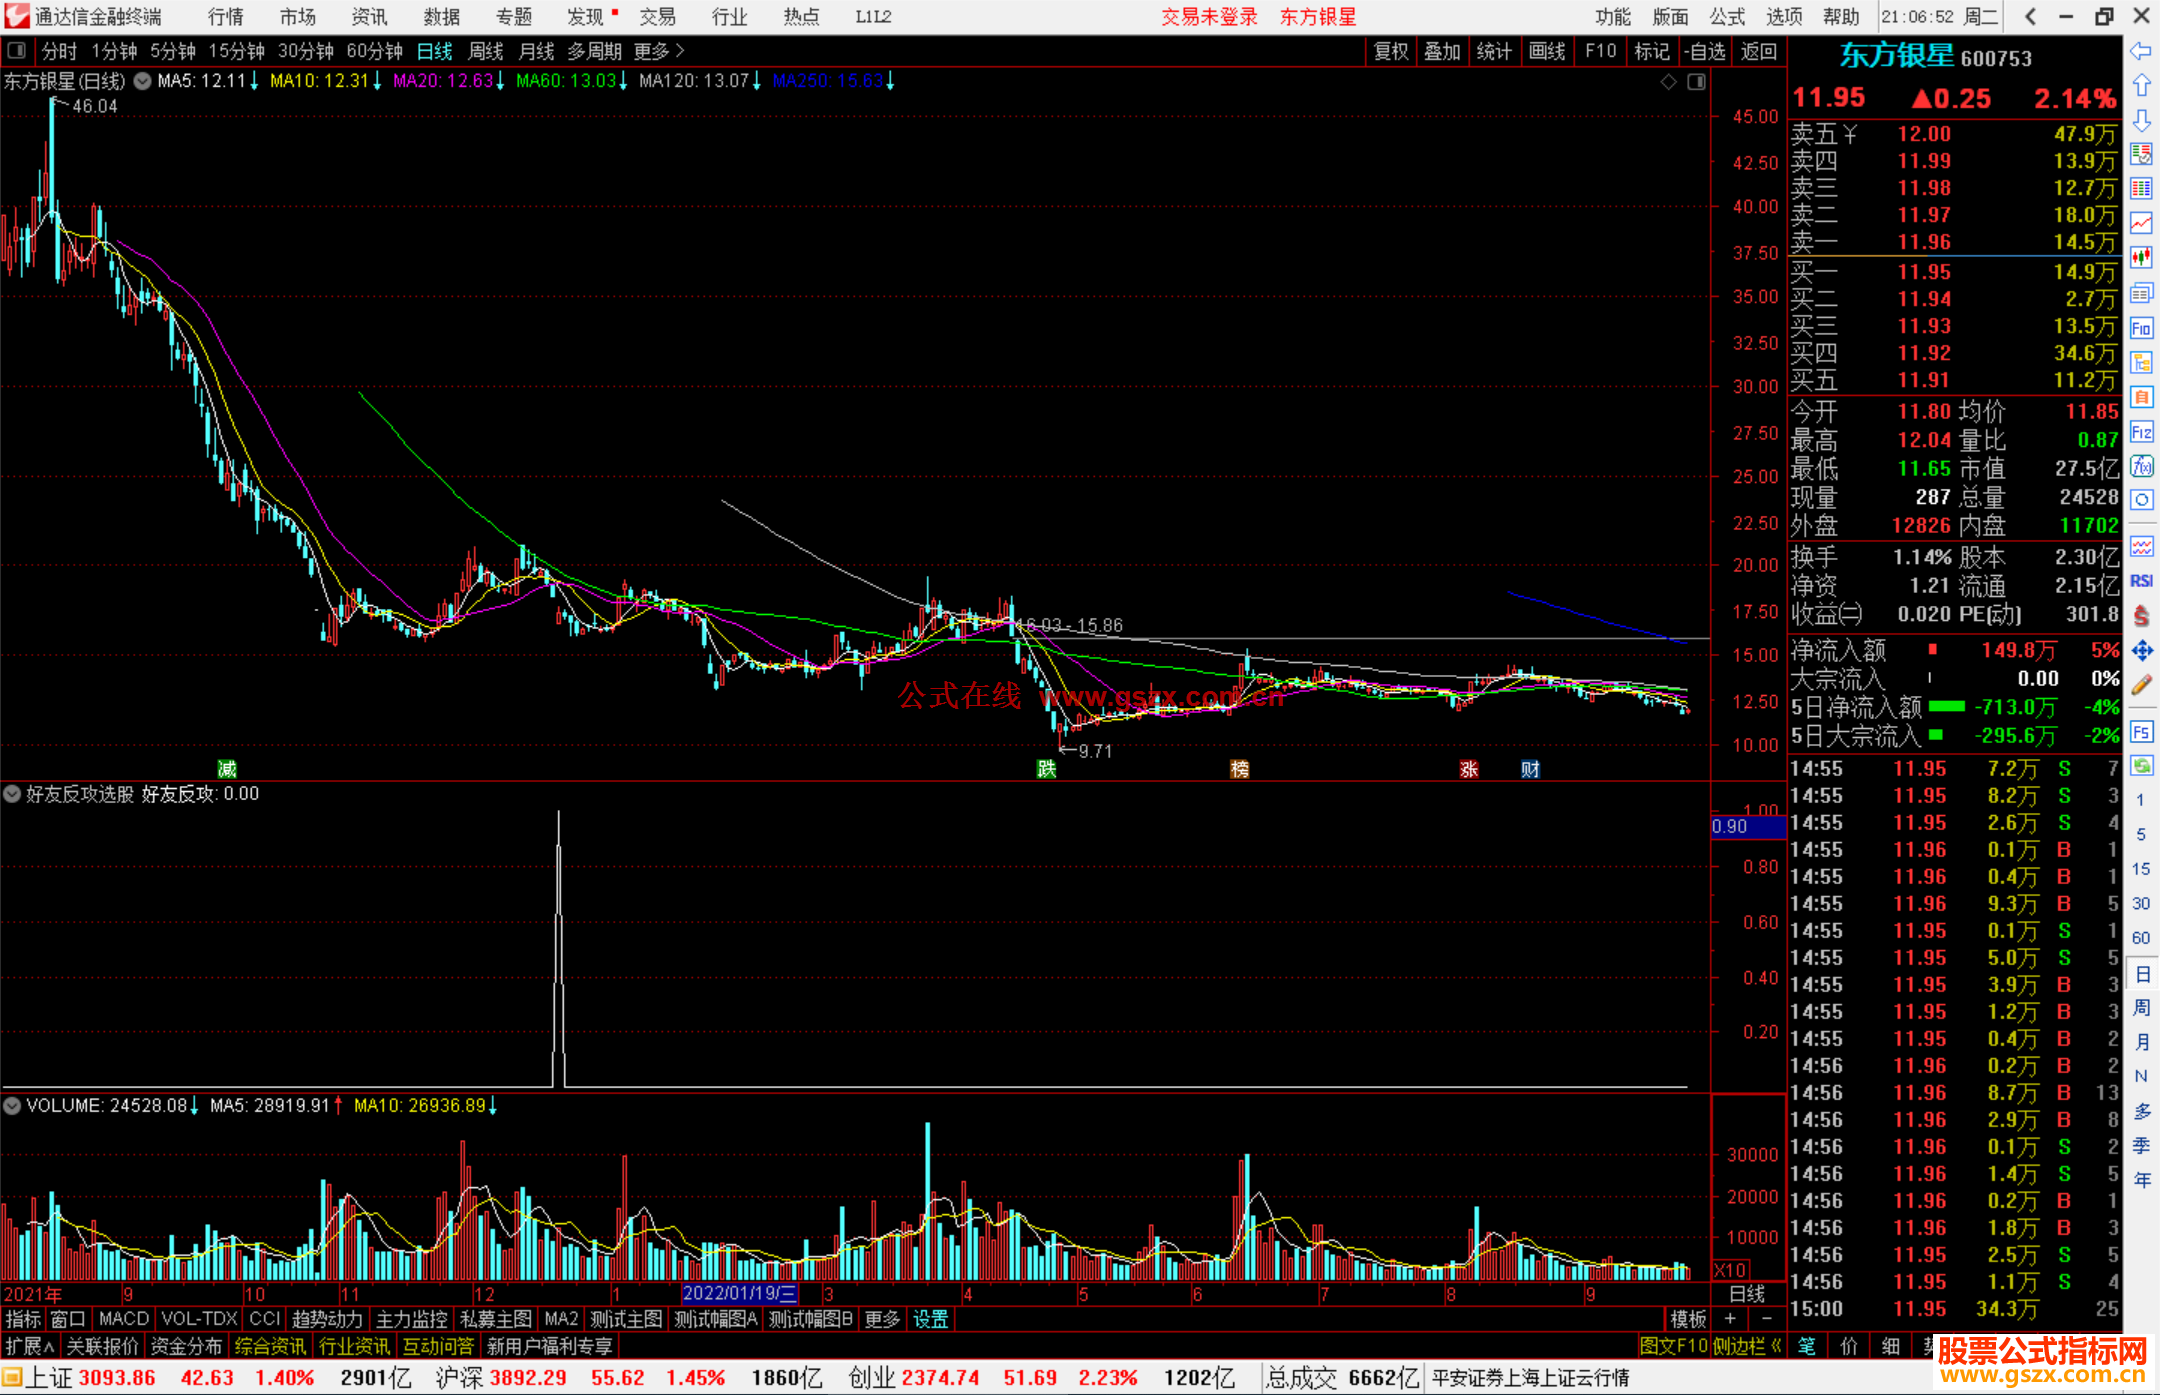Open the 公式 menu
The width and height of the screenshot is (2160, 1395).
tap(1727, 17)
